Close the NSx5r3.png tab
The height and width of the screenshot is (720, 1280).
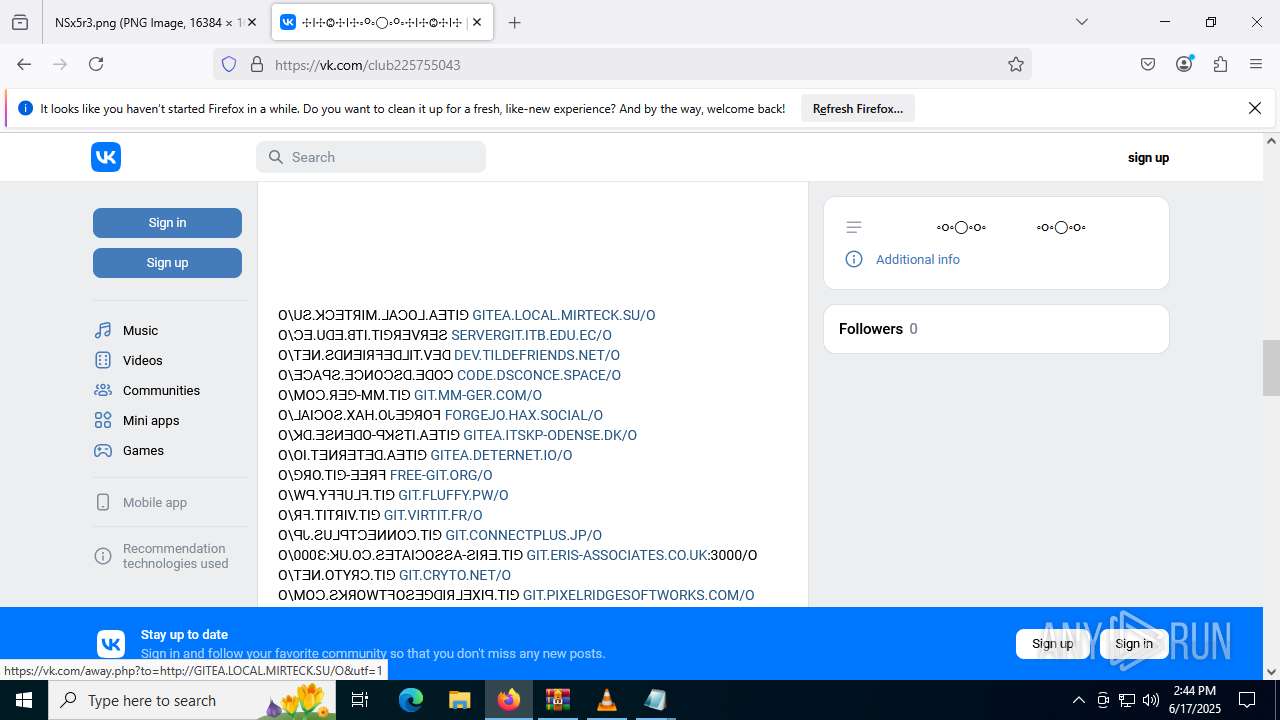click(x=252, y=22)
